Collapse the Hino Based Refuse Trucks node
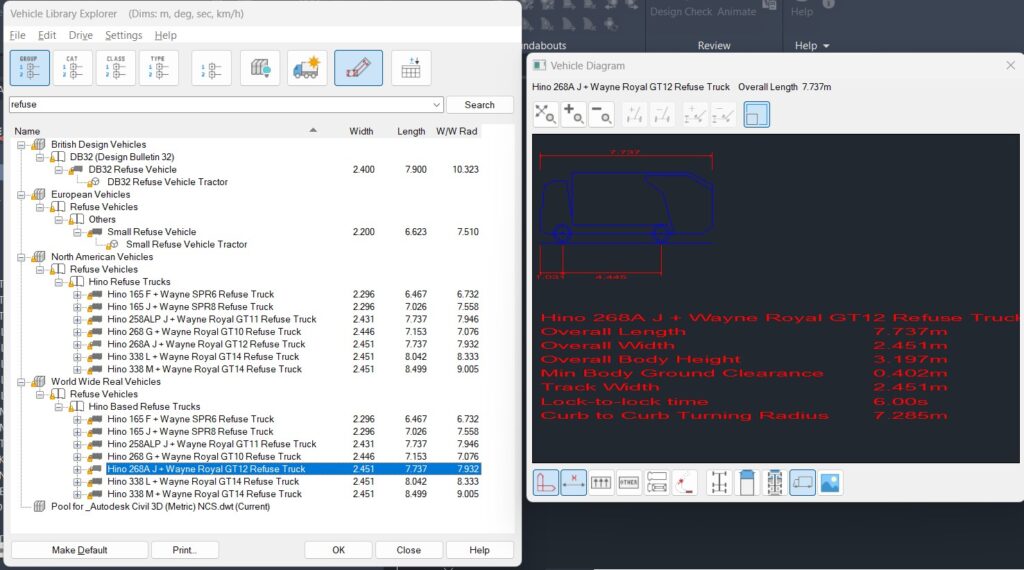This screenshot has width=1024, height=570. pyautogui.click(x=59, y=407)
